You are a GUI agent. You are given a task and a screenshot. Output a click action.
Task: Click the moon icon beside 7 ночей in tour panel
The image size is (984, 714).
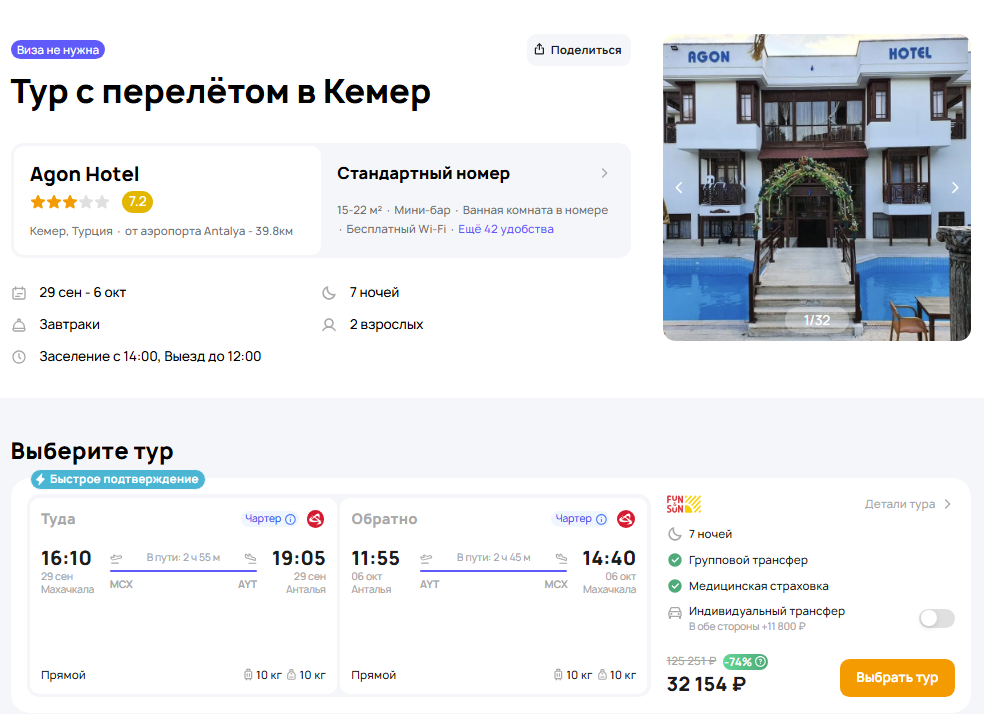(675, 534)
